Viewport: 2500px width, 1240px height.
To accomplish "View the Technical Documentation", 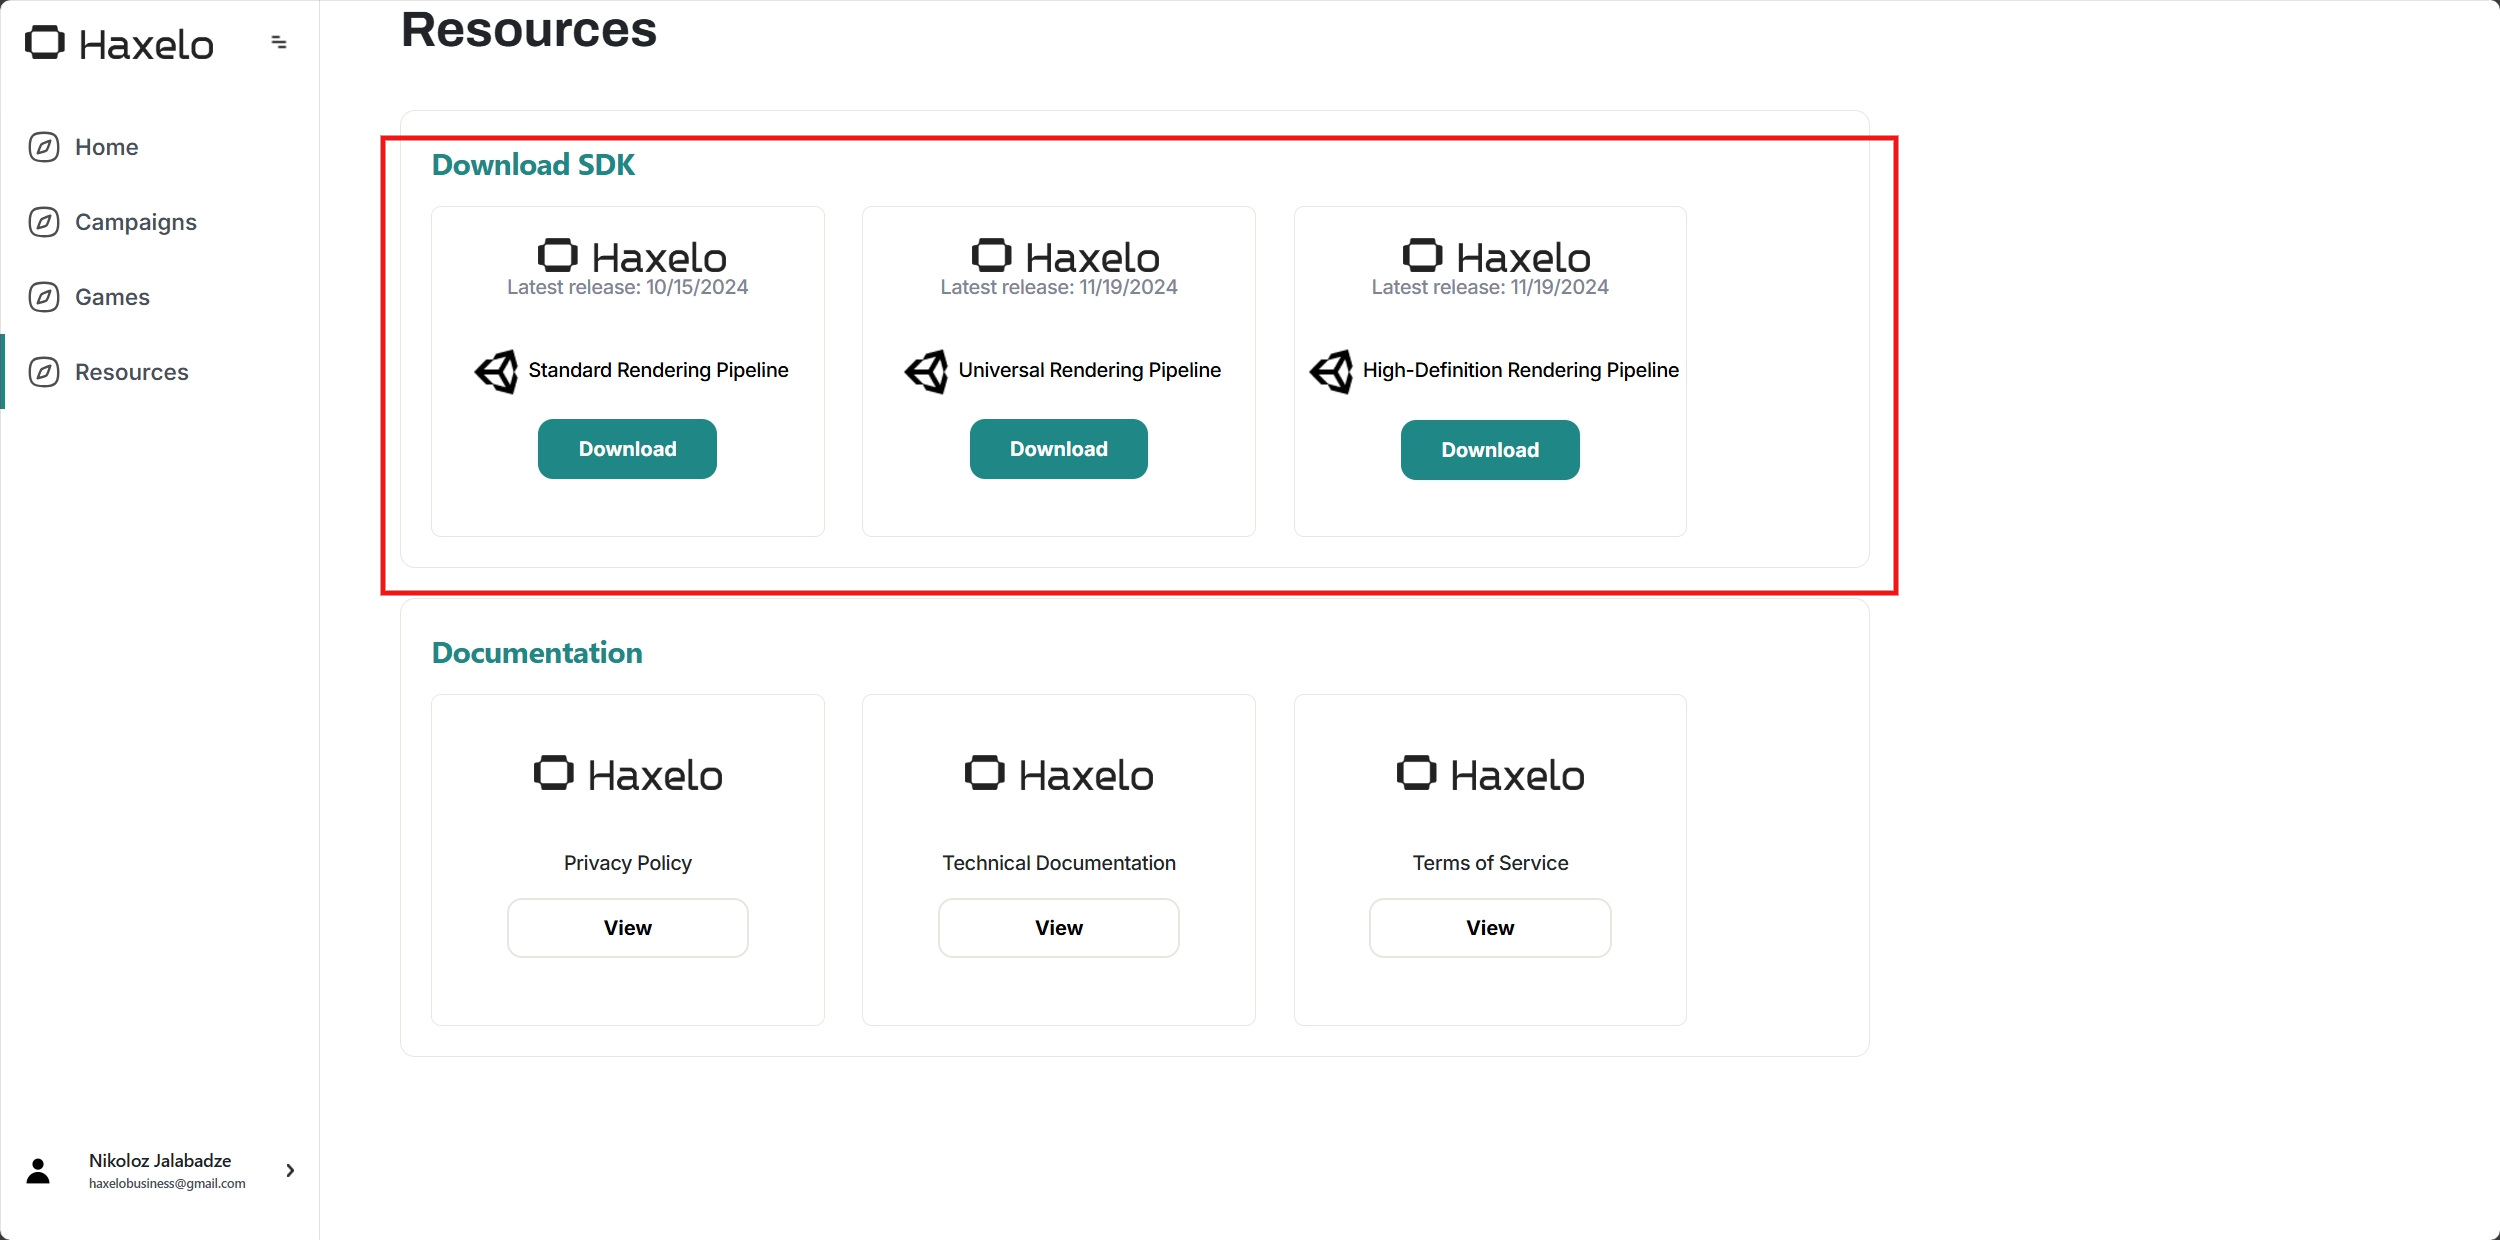I will (1058, 928).
